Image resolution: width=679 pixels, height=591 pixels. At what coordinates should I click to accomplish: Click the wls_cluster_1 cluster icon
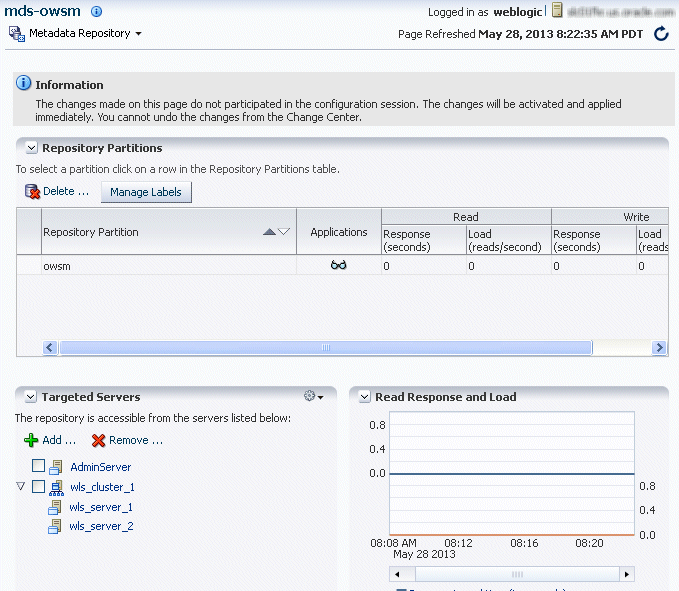(x=56, y=488)
